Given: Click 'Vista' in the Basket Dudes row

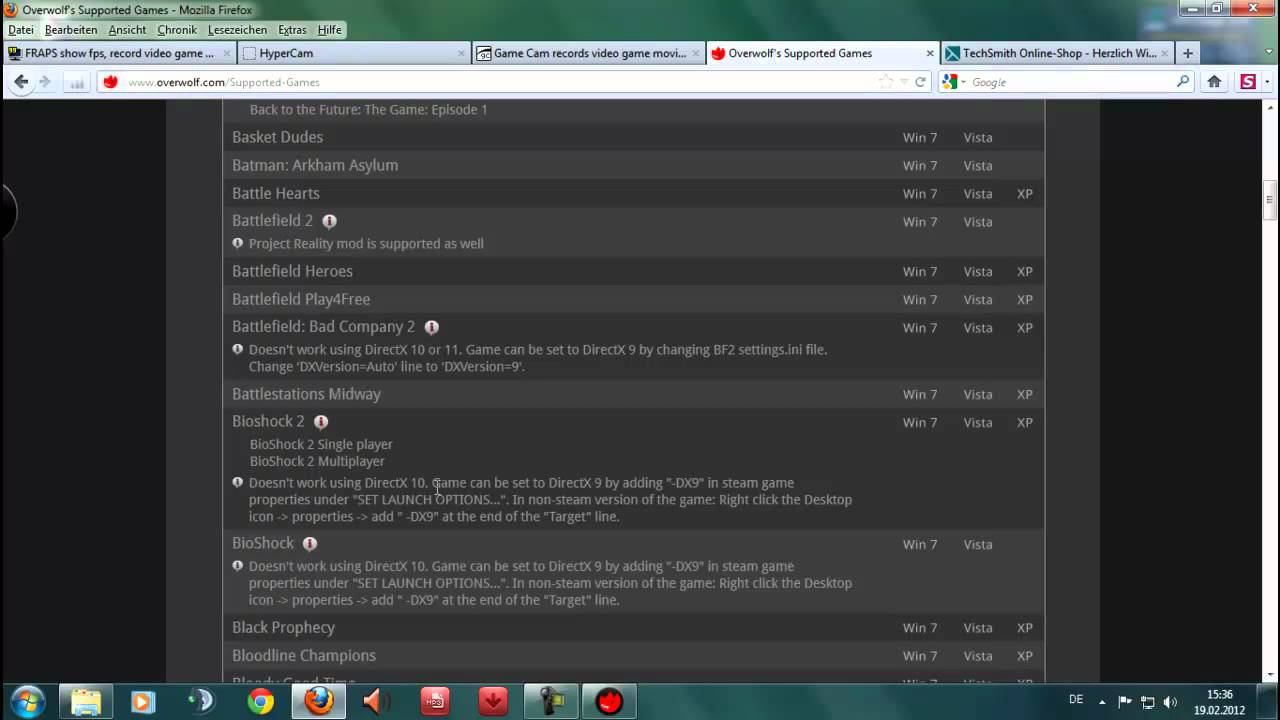Looking at the screenshot, I should coord(978,138).
